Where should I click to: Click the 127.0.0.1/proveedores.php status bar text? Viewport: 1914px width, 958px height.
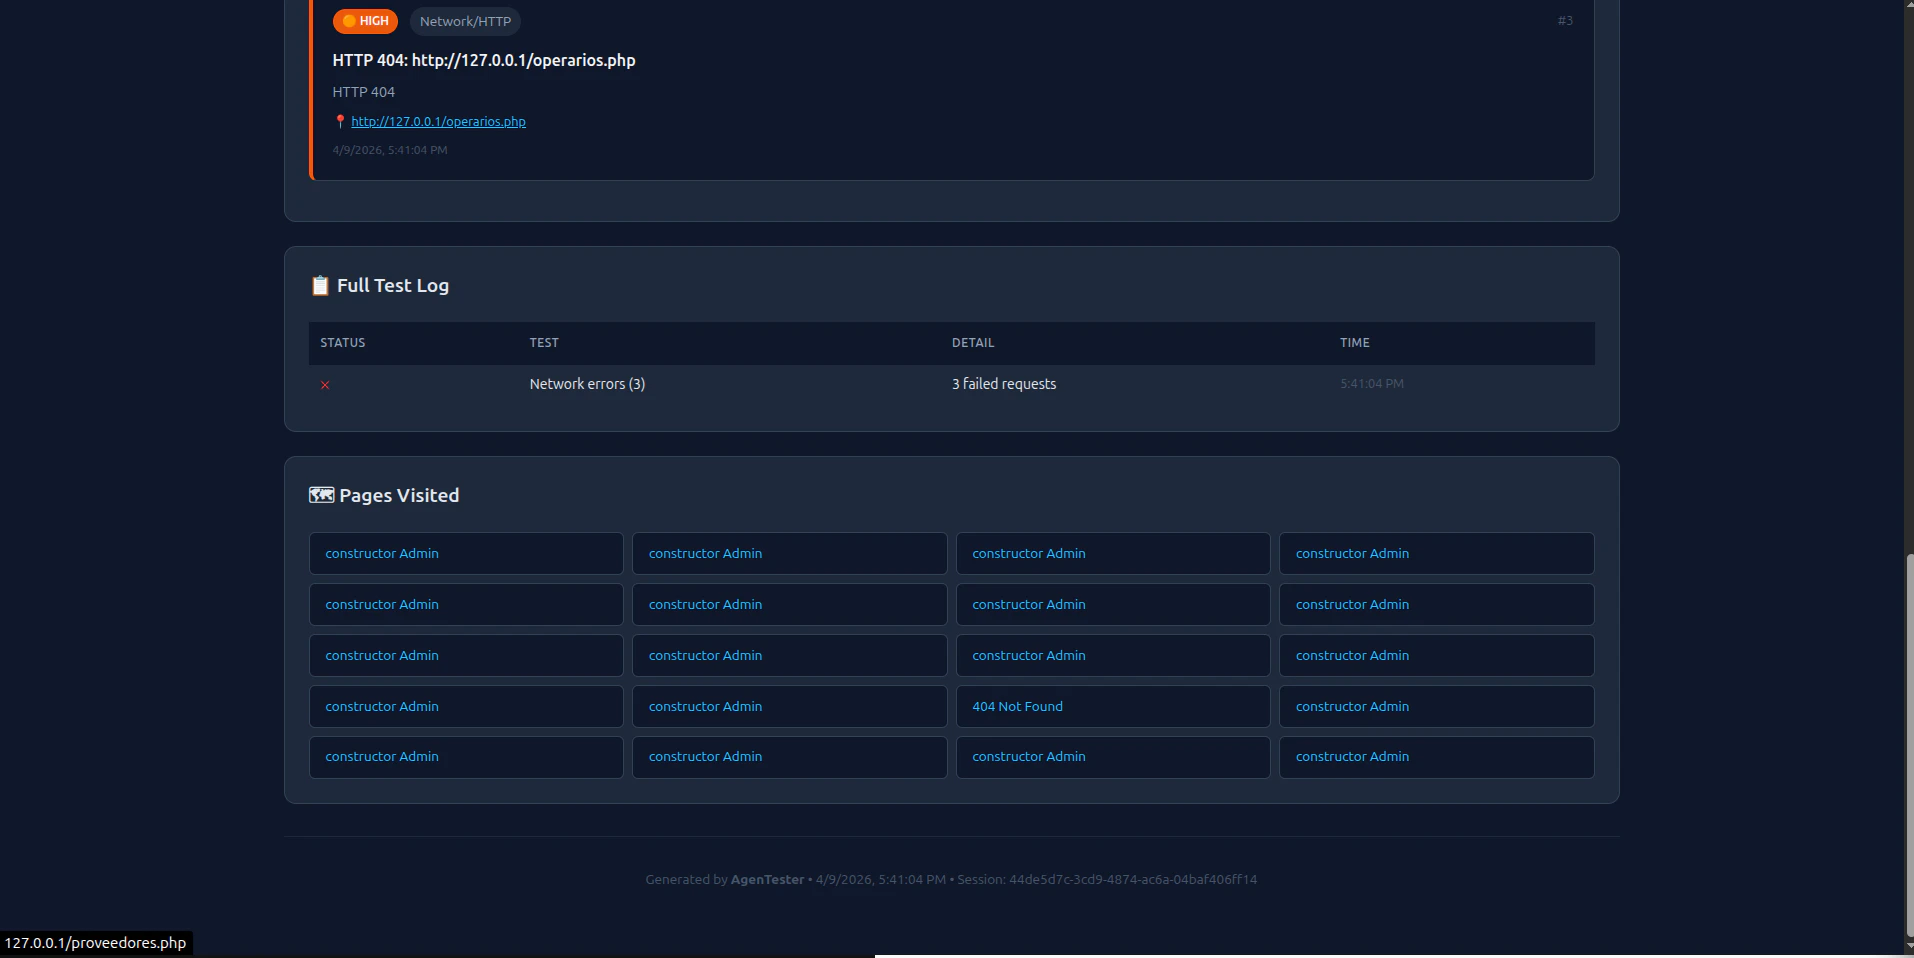coord(95,942)
